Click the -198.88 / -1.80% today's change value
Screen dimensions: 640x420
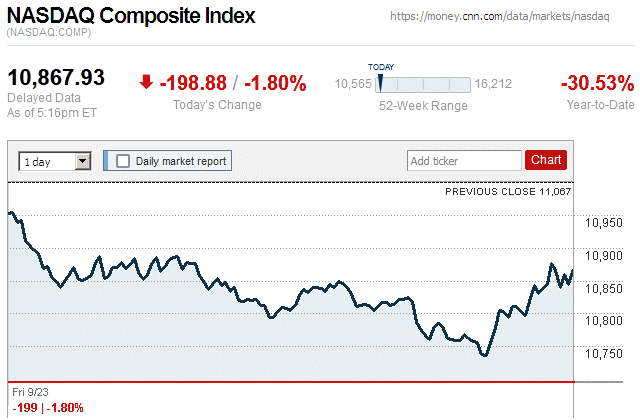(232, 83)
